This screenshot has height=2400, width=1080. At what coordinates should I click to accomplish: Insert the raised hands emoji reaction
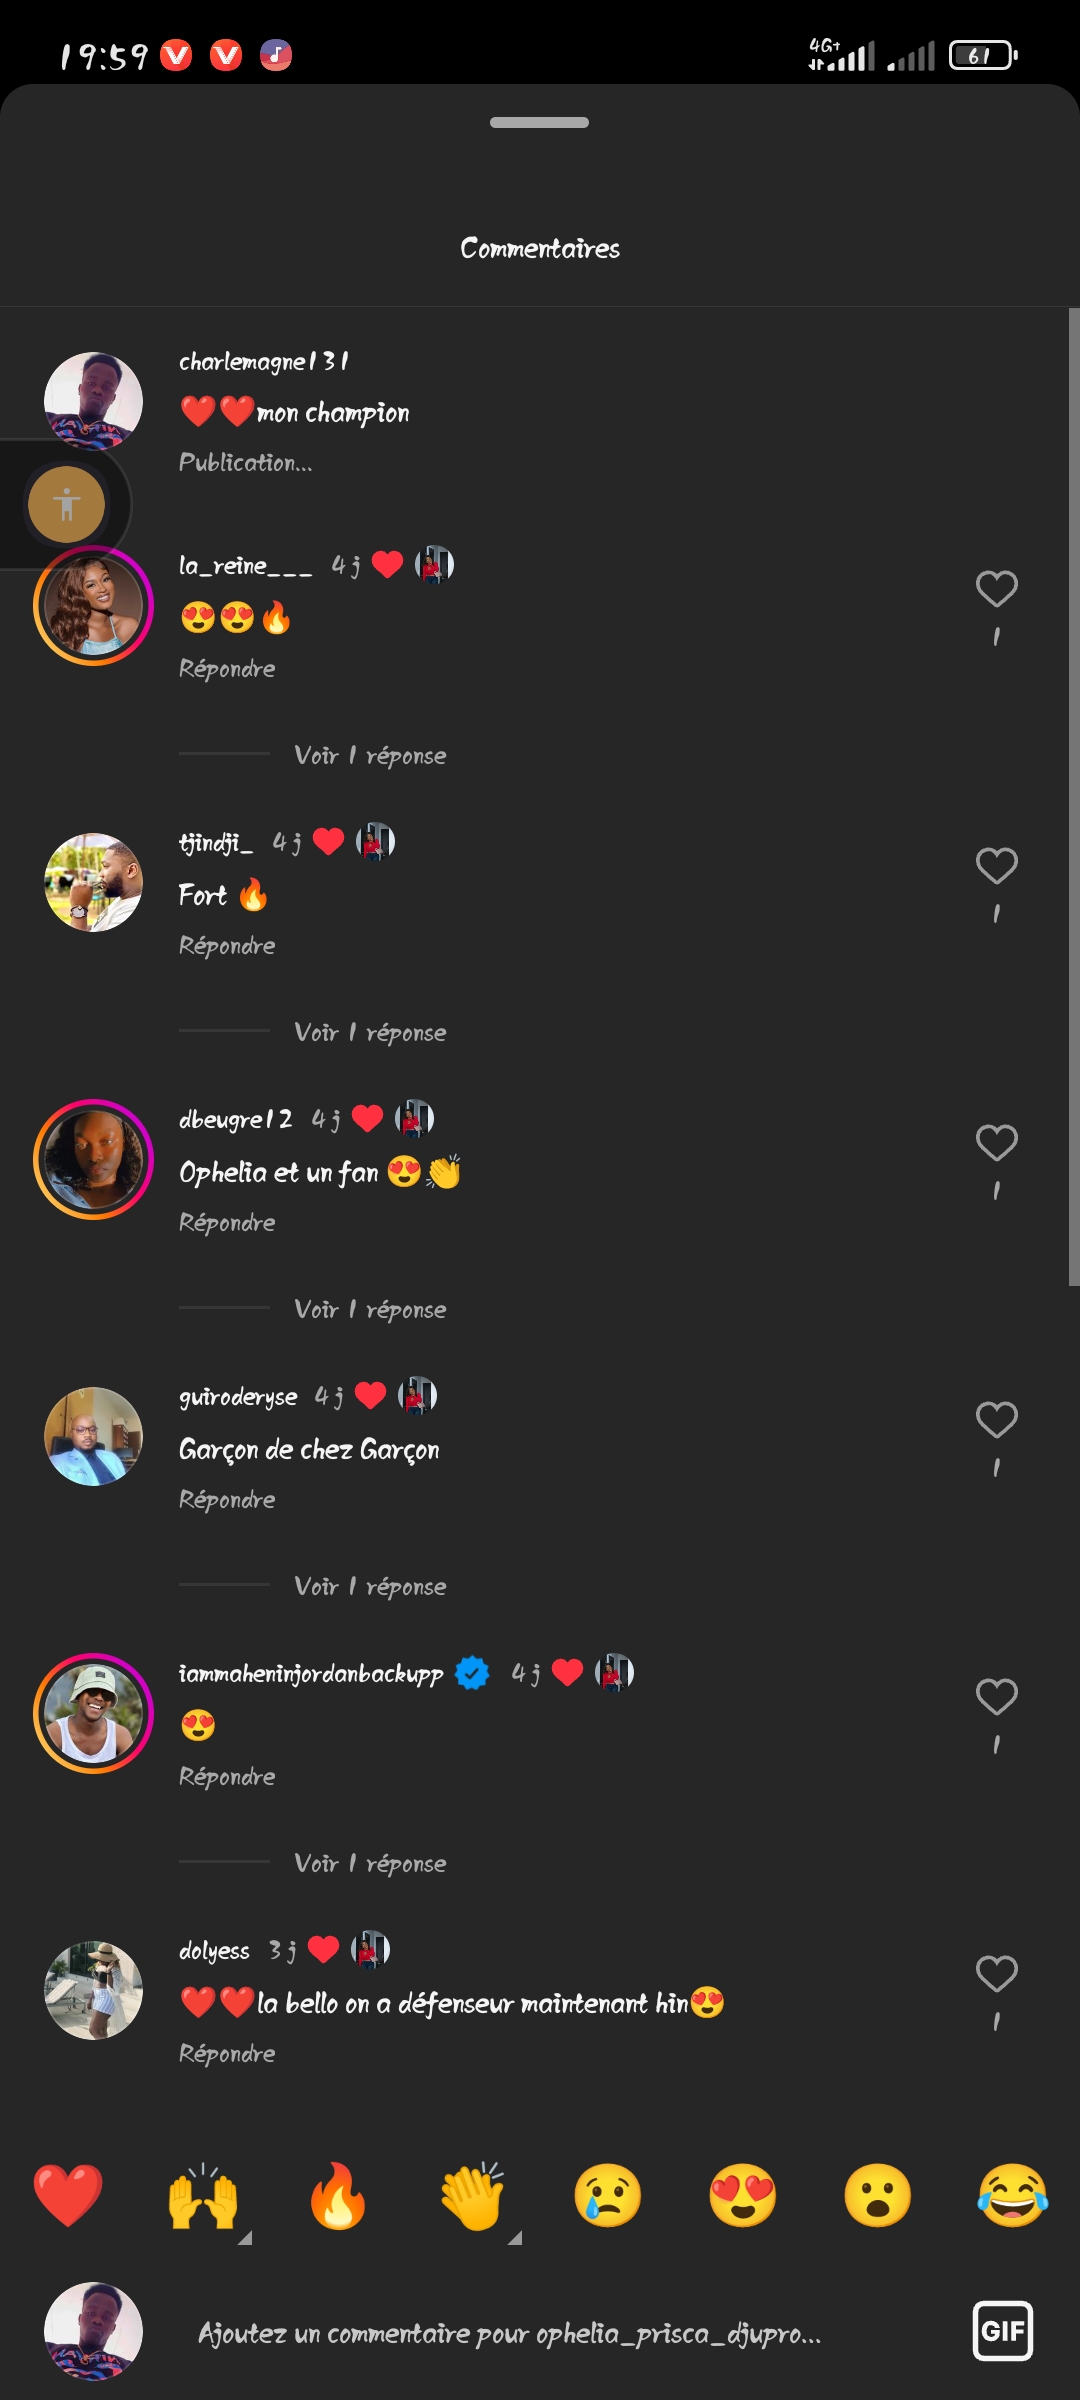203,2195
